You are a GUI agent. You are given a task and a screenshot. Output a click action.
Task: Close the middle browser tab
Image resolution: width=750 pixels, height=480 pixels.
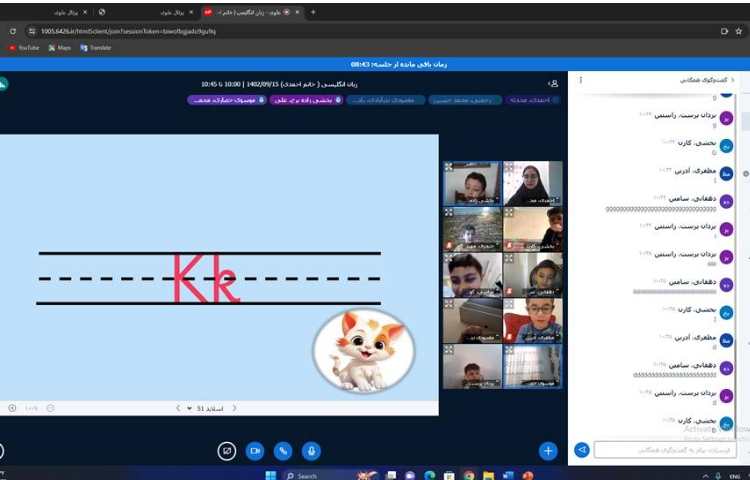pos(191,12)
